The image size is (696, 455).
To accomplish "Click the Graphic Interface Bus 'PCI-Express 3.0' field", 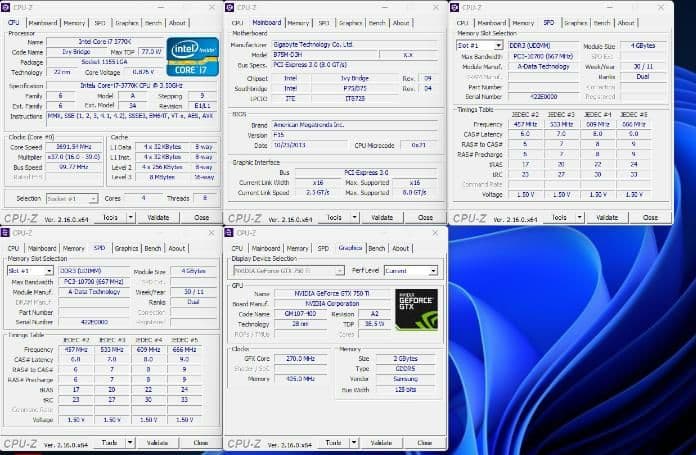I will [x=367, y=172].
